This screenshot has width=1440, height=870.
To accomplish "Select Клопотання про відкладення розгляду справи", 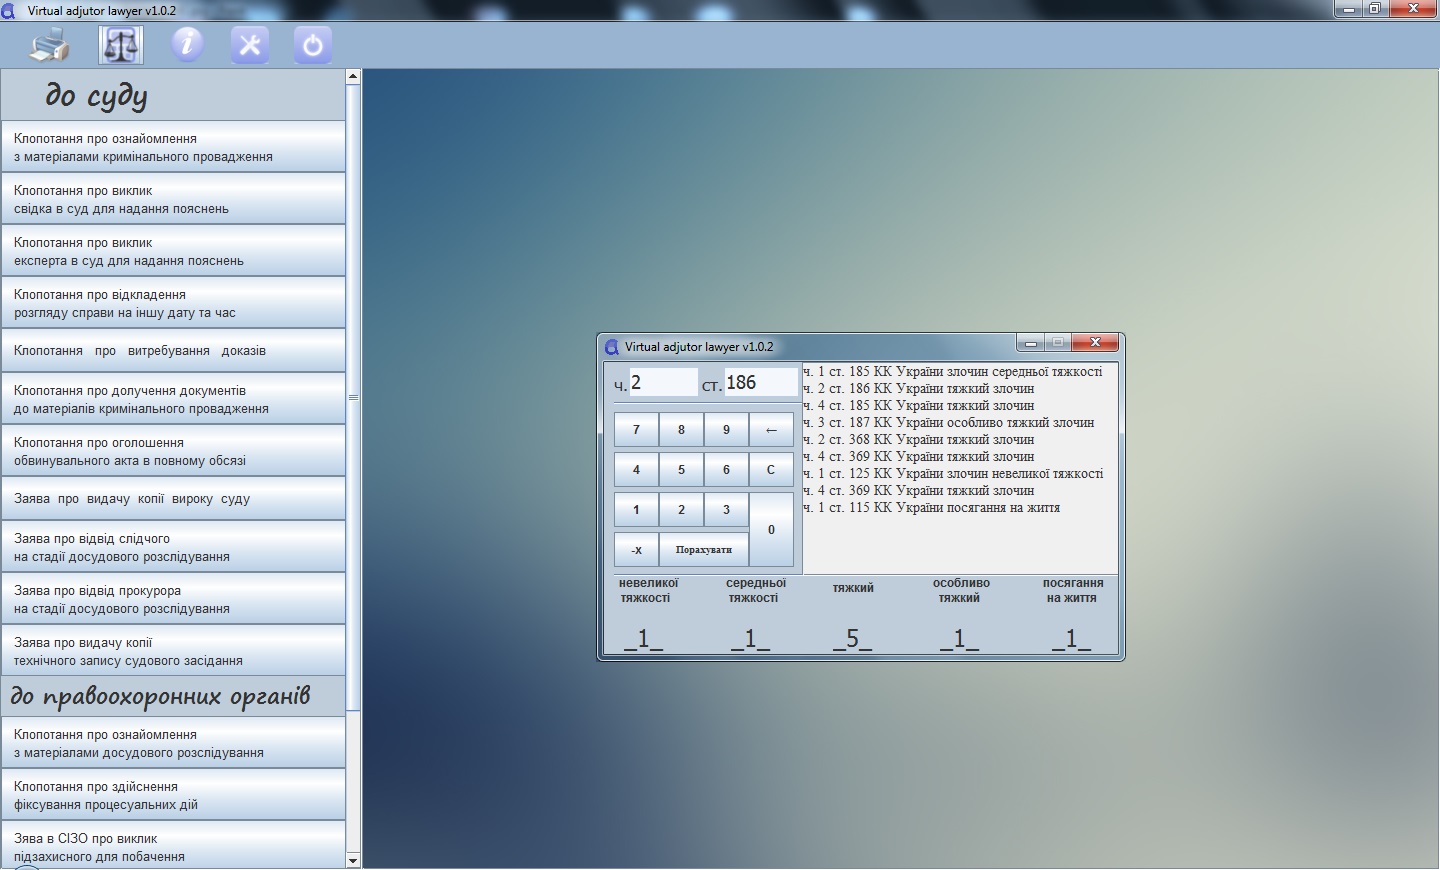I will (173, 303).
